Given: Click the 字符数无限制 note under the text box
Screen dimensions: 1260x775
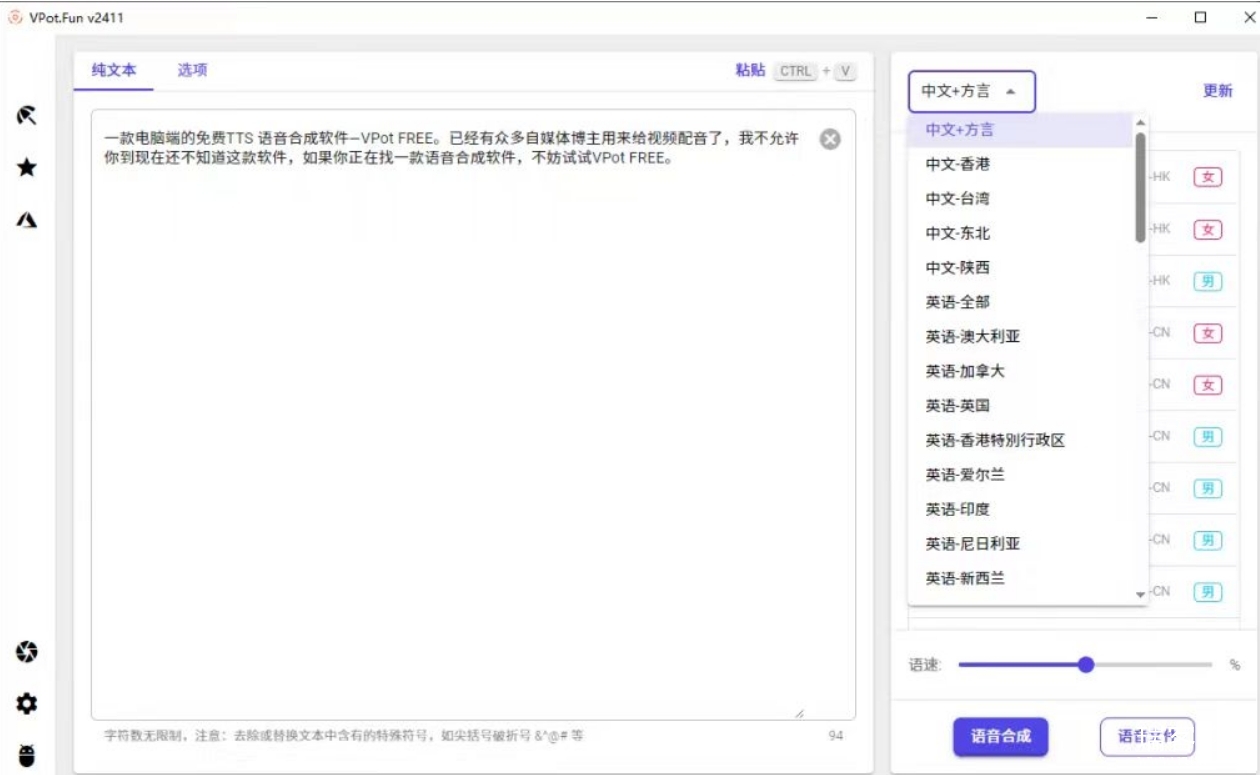Looking at the screenshot, I should click(344, 736).
